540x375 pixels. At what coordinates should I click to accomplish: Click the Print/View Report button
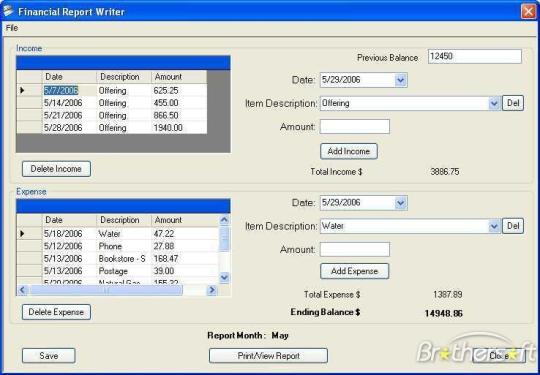[268, 356]
